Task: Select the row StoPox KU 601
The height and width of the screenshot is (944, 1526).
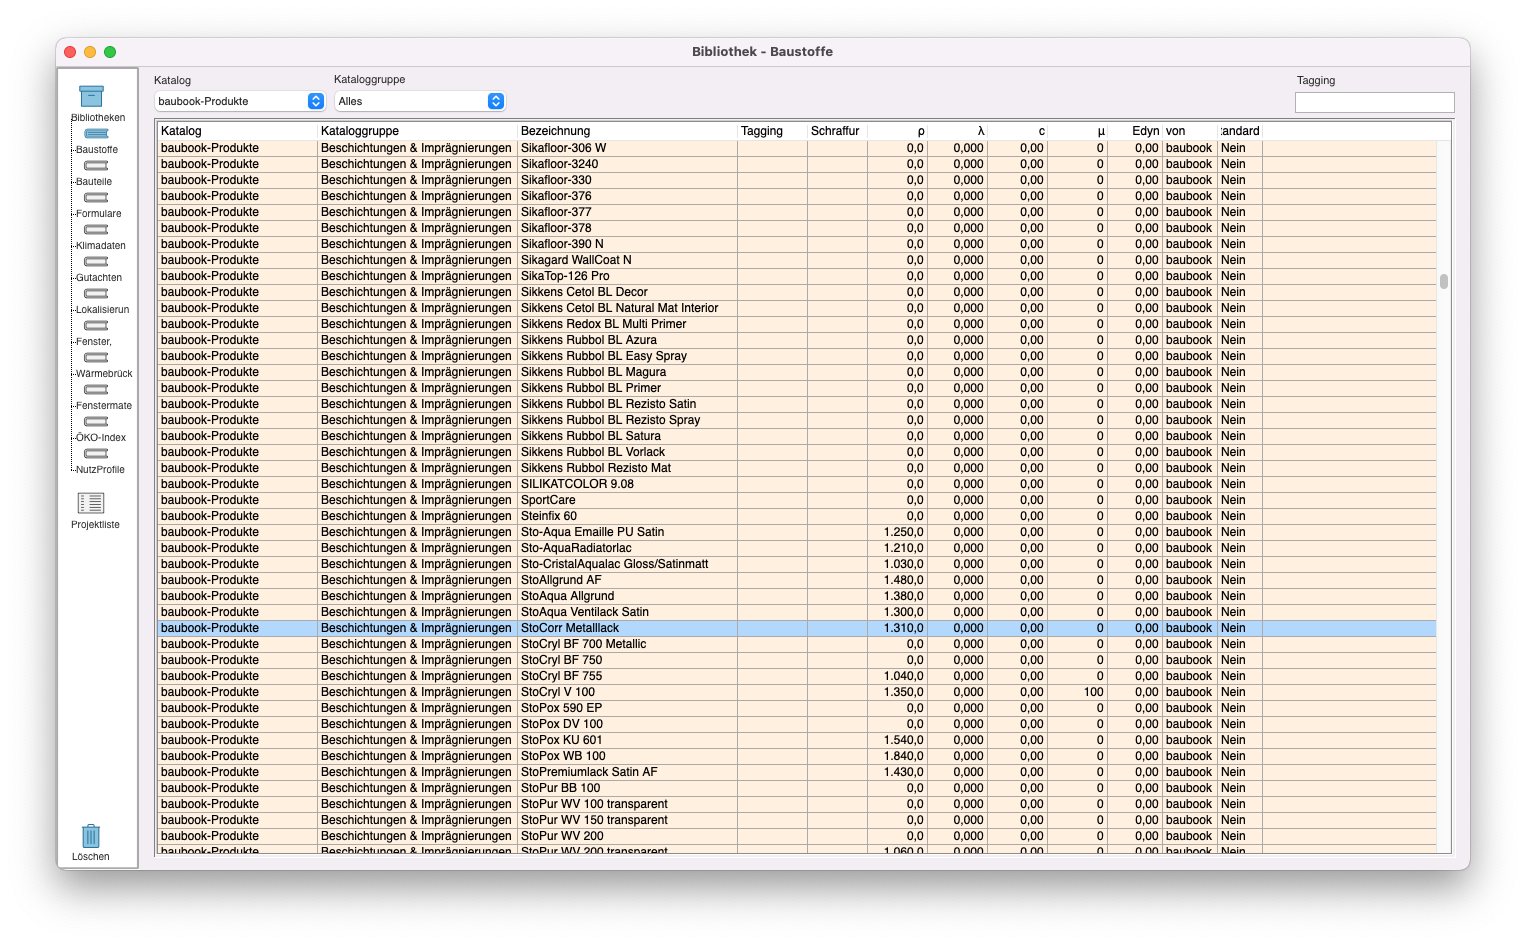Action: 797,740
